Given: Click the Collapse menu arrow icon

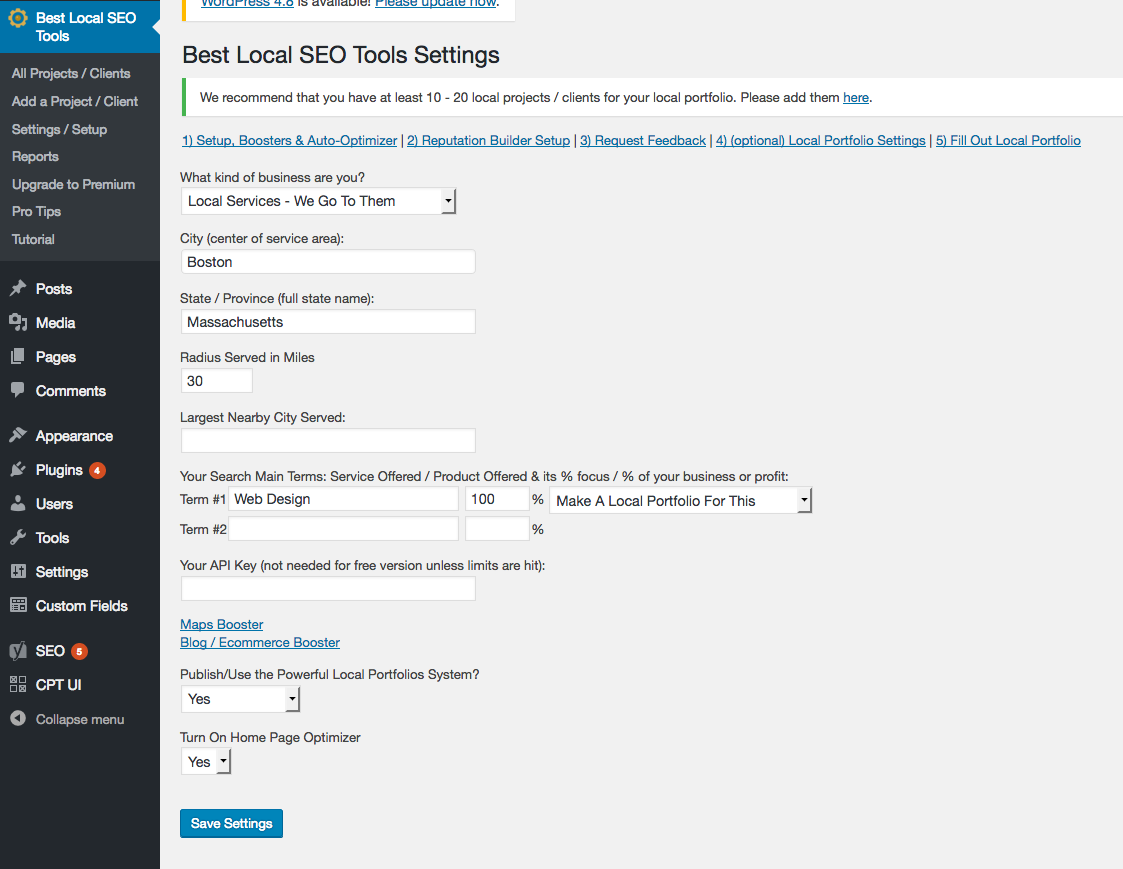Looking at the screenshot, I should tap(18, 719).
